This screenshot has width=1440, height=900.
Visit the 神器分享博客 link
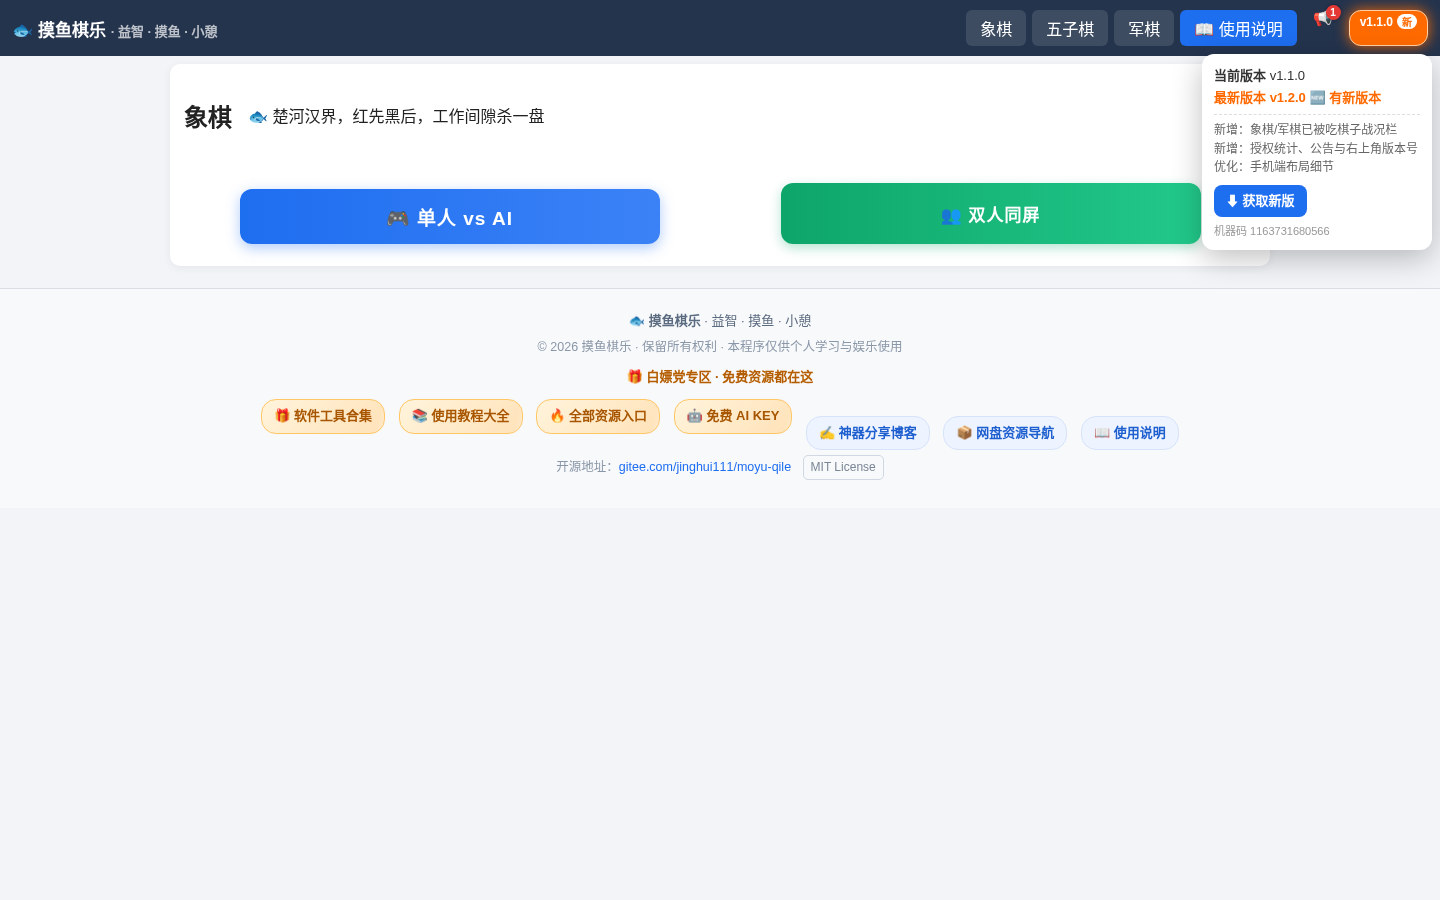pos(868,433)
